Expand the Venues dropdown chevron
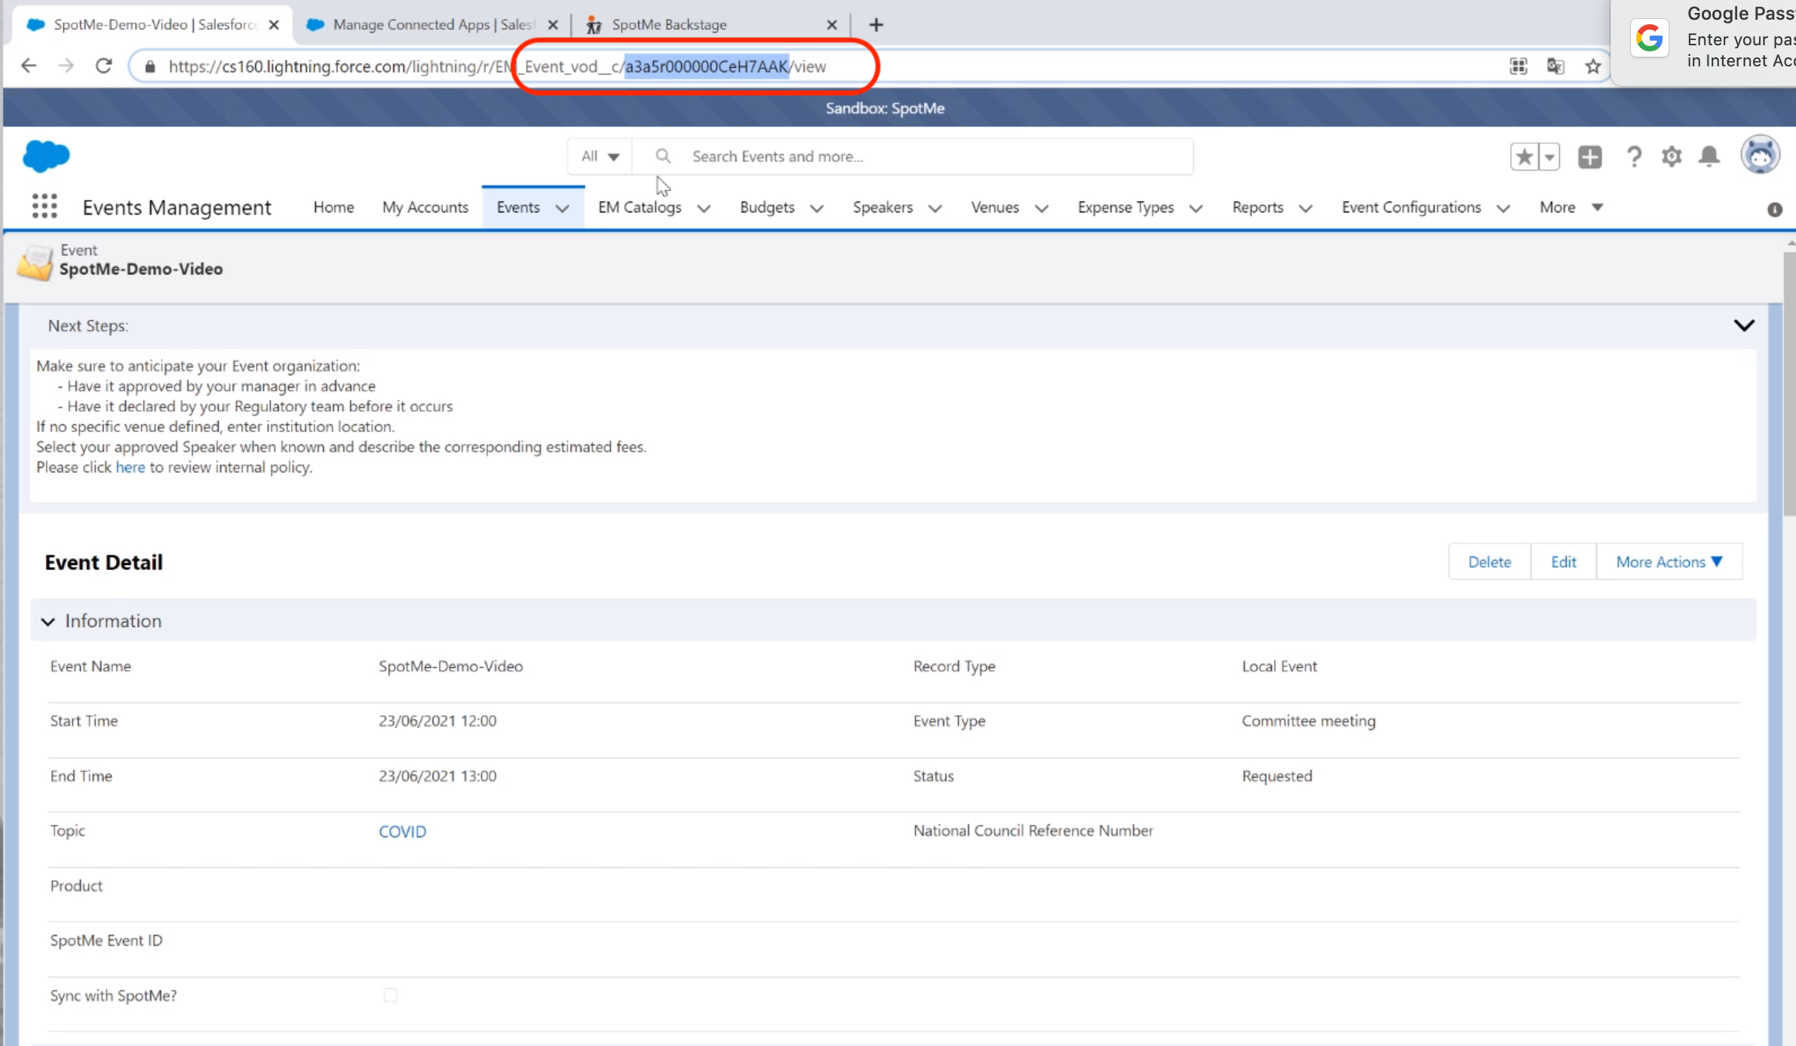The image size is (1796, 1046). (1041, 208)
